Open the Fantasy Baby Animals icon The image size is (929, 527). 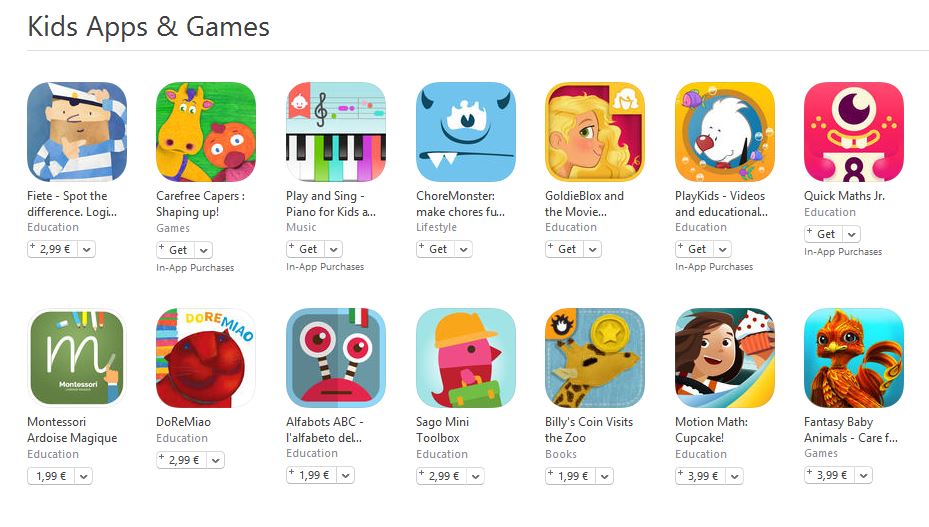(x=854, y=357)
